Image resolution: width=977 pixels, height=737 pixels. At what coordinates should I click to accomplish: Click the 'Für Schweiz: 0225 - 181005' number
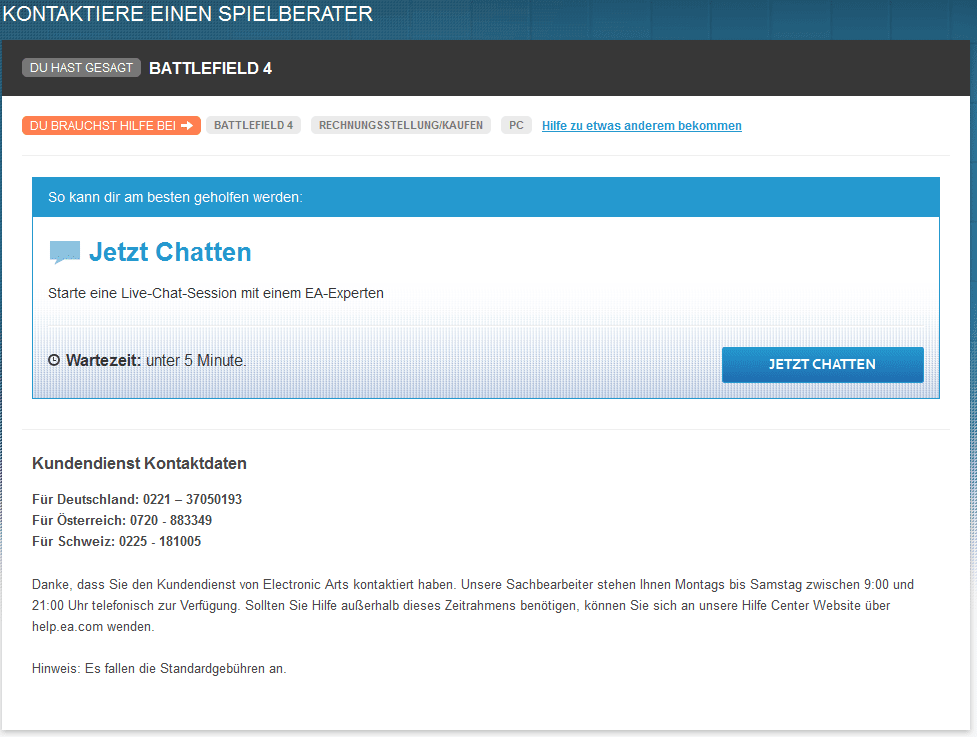coord(117,541)
